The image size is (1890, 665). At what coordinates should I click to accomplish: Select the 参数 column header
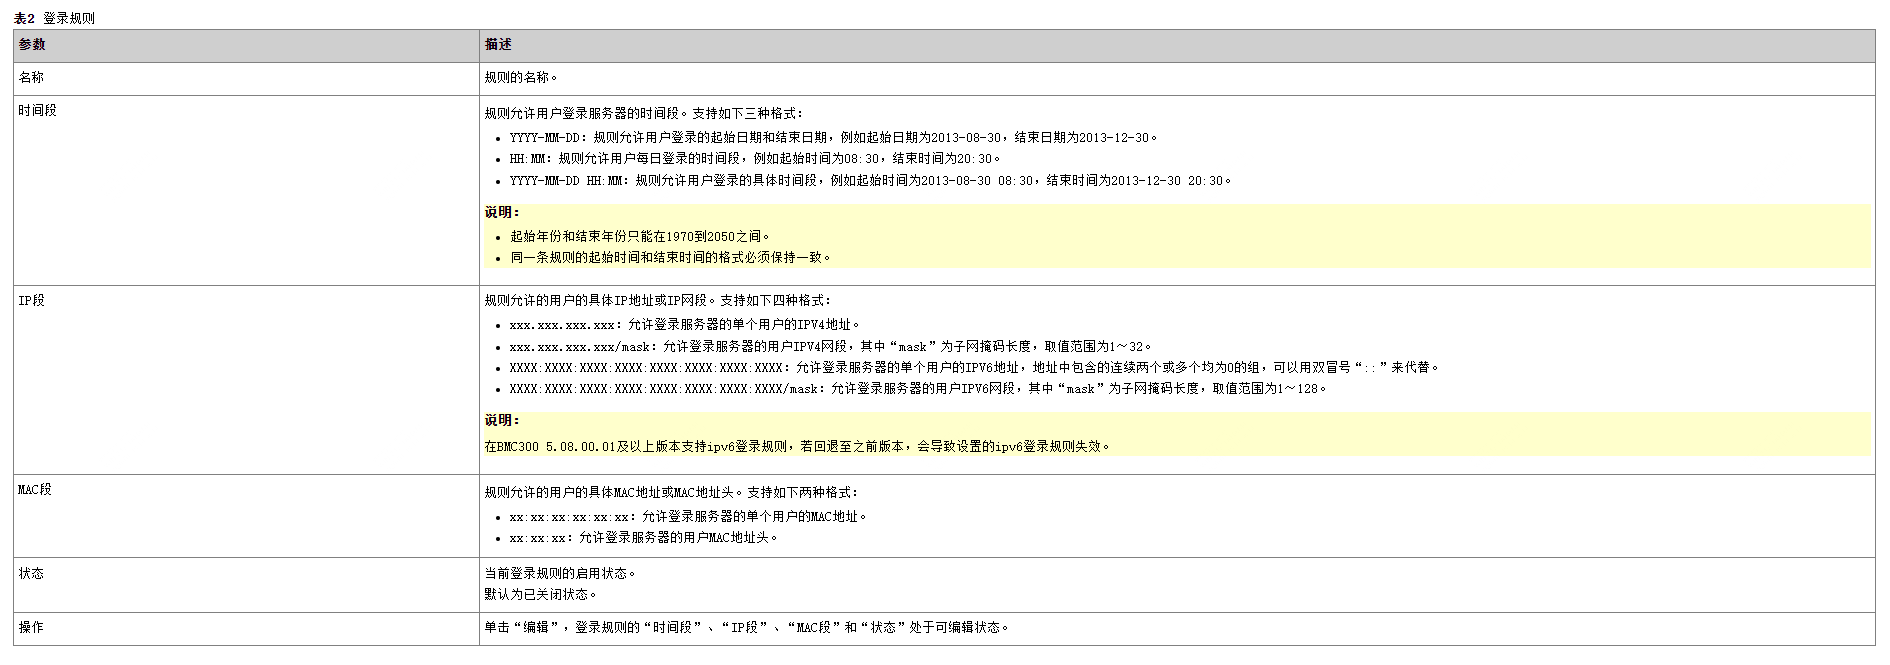click(32, 45)
